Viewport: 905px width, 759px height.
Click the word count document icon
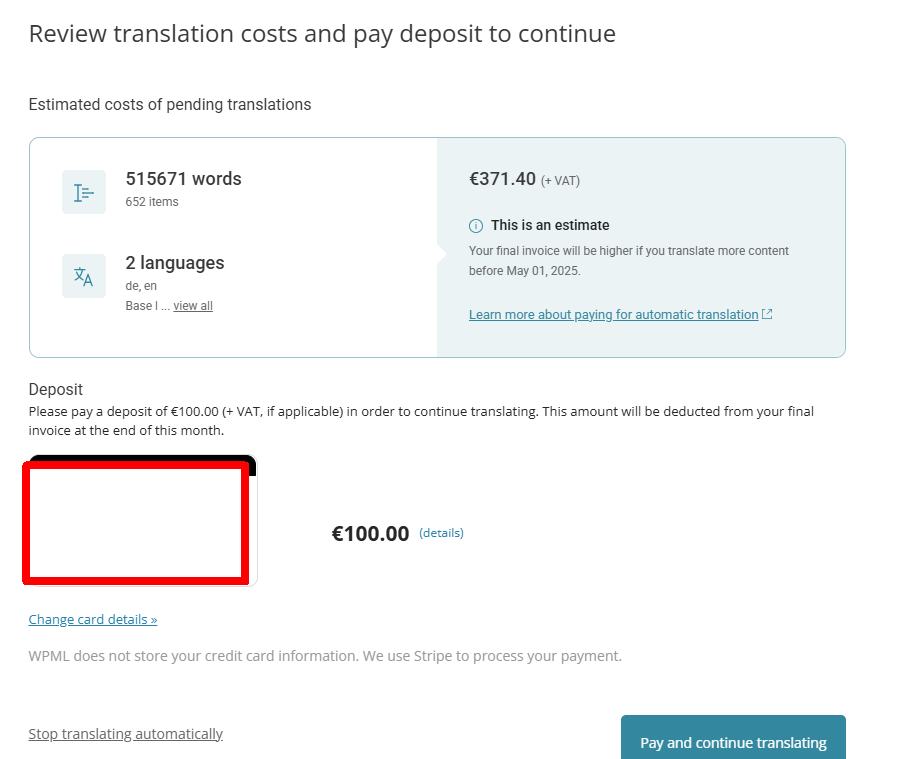point(84,192)
